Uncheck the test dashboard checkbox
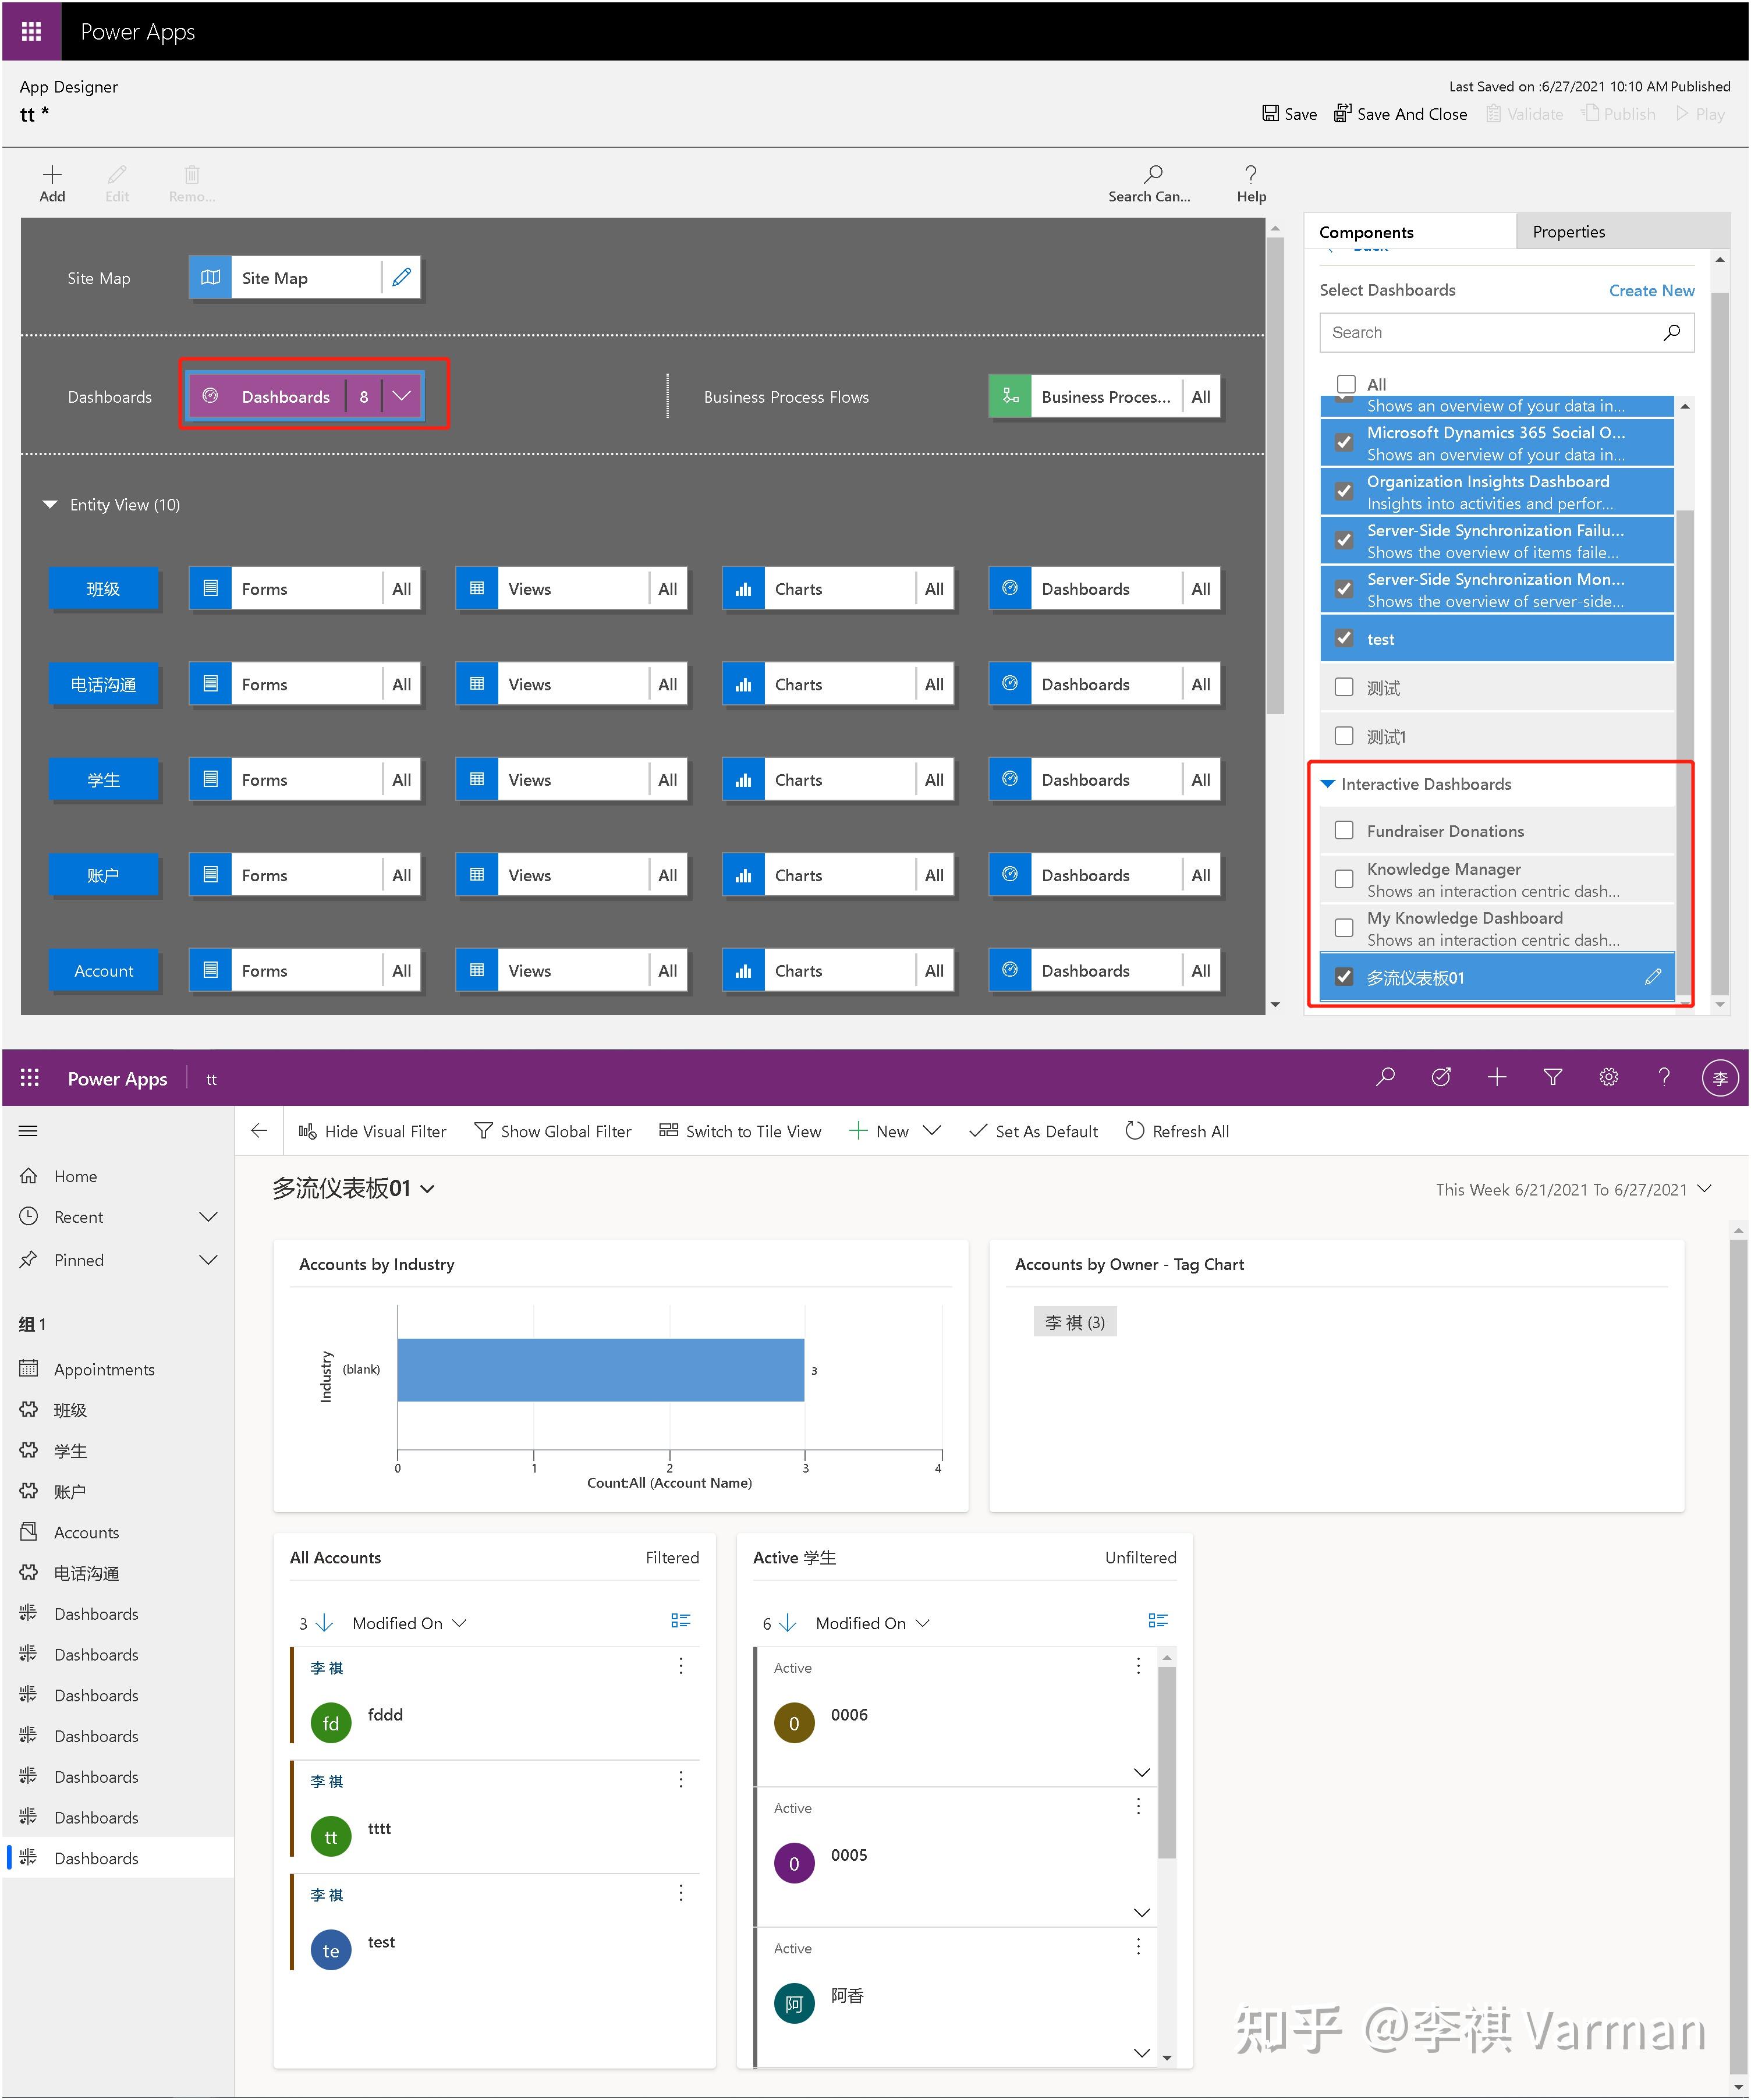1751x2100 pixels. coord(1344,639)
